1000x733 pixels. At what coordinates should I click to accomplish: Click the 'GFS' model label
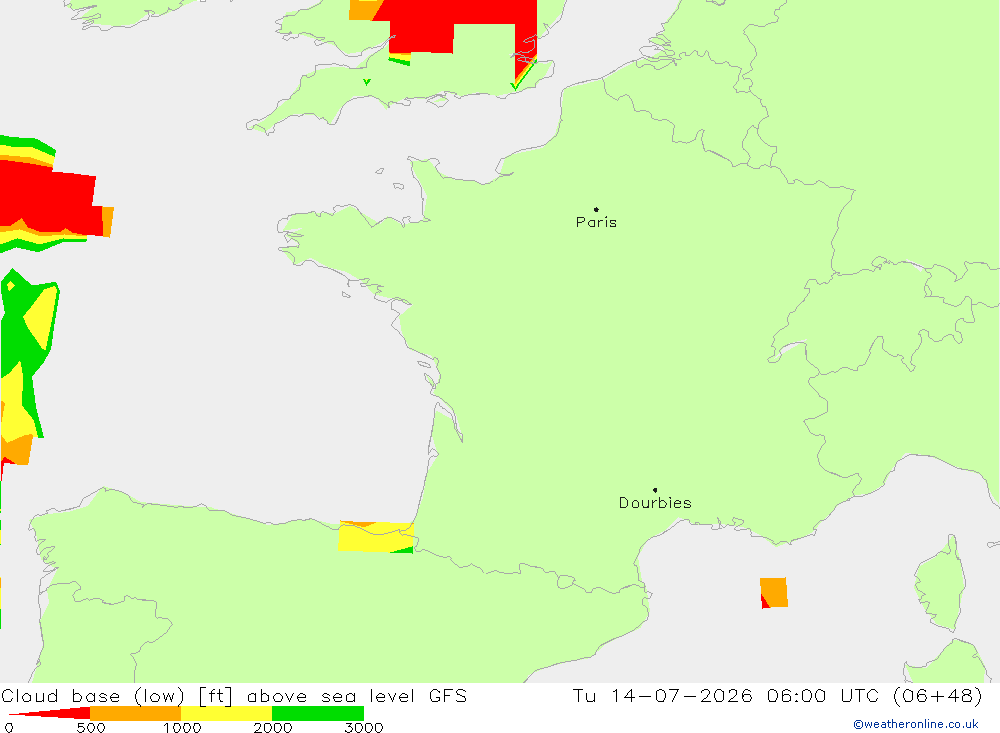pyautogui.click(x=448, y=695)
